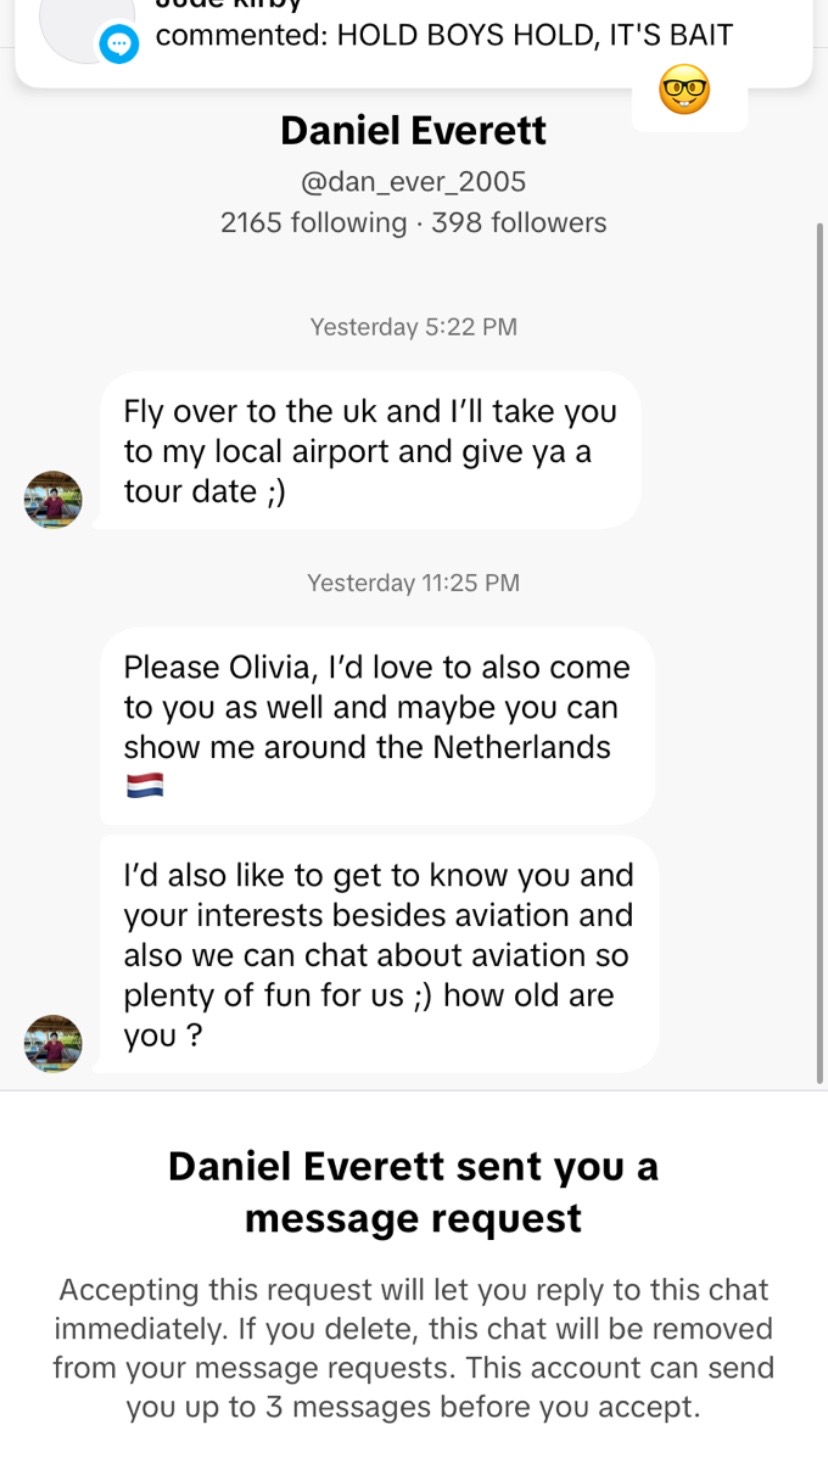
Task: Tap the "sent you a message request" heading
Action: [x=413, y=1192]
